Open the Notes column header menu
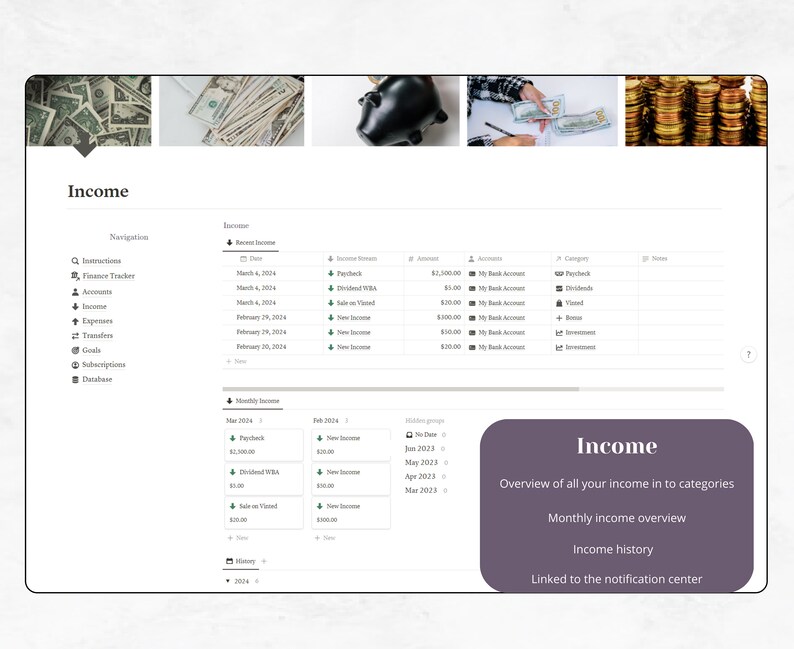The image size is (794, 649). [681, 259]
